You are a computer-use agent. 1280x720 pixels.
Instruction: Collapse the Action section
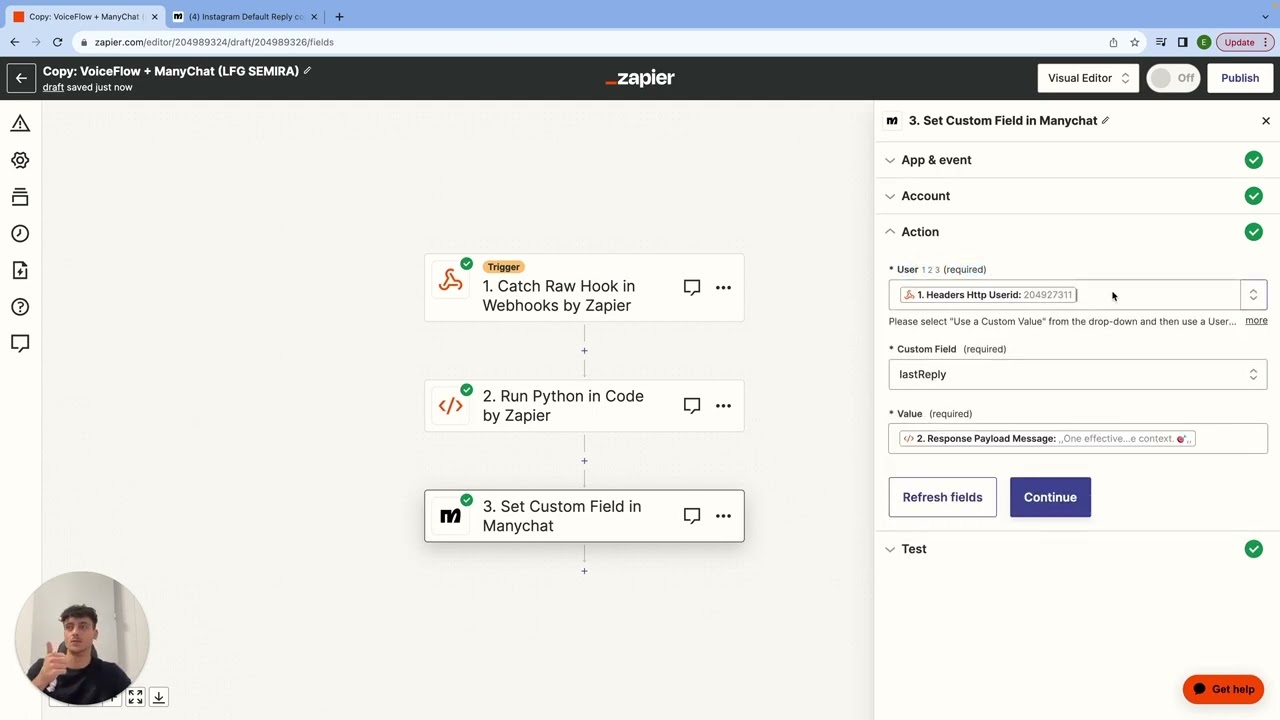(1076, 232)
